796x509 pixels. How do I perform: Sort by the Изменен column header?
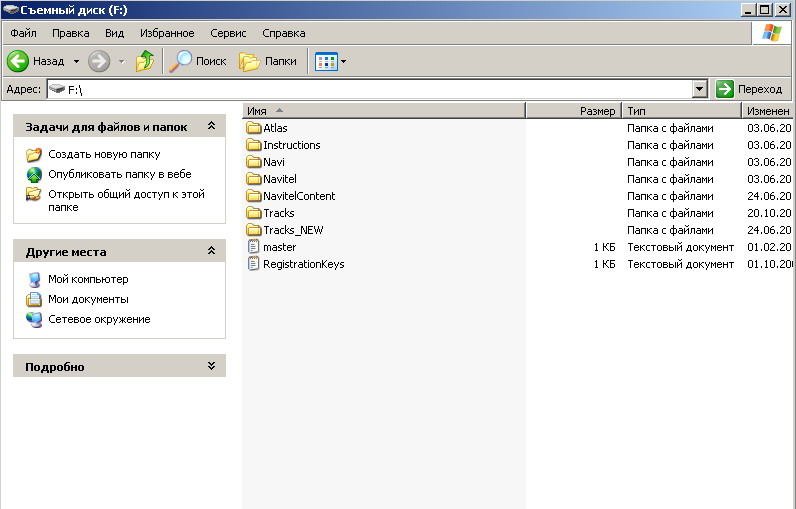tap(768, 111)
